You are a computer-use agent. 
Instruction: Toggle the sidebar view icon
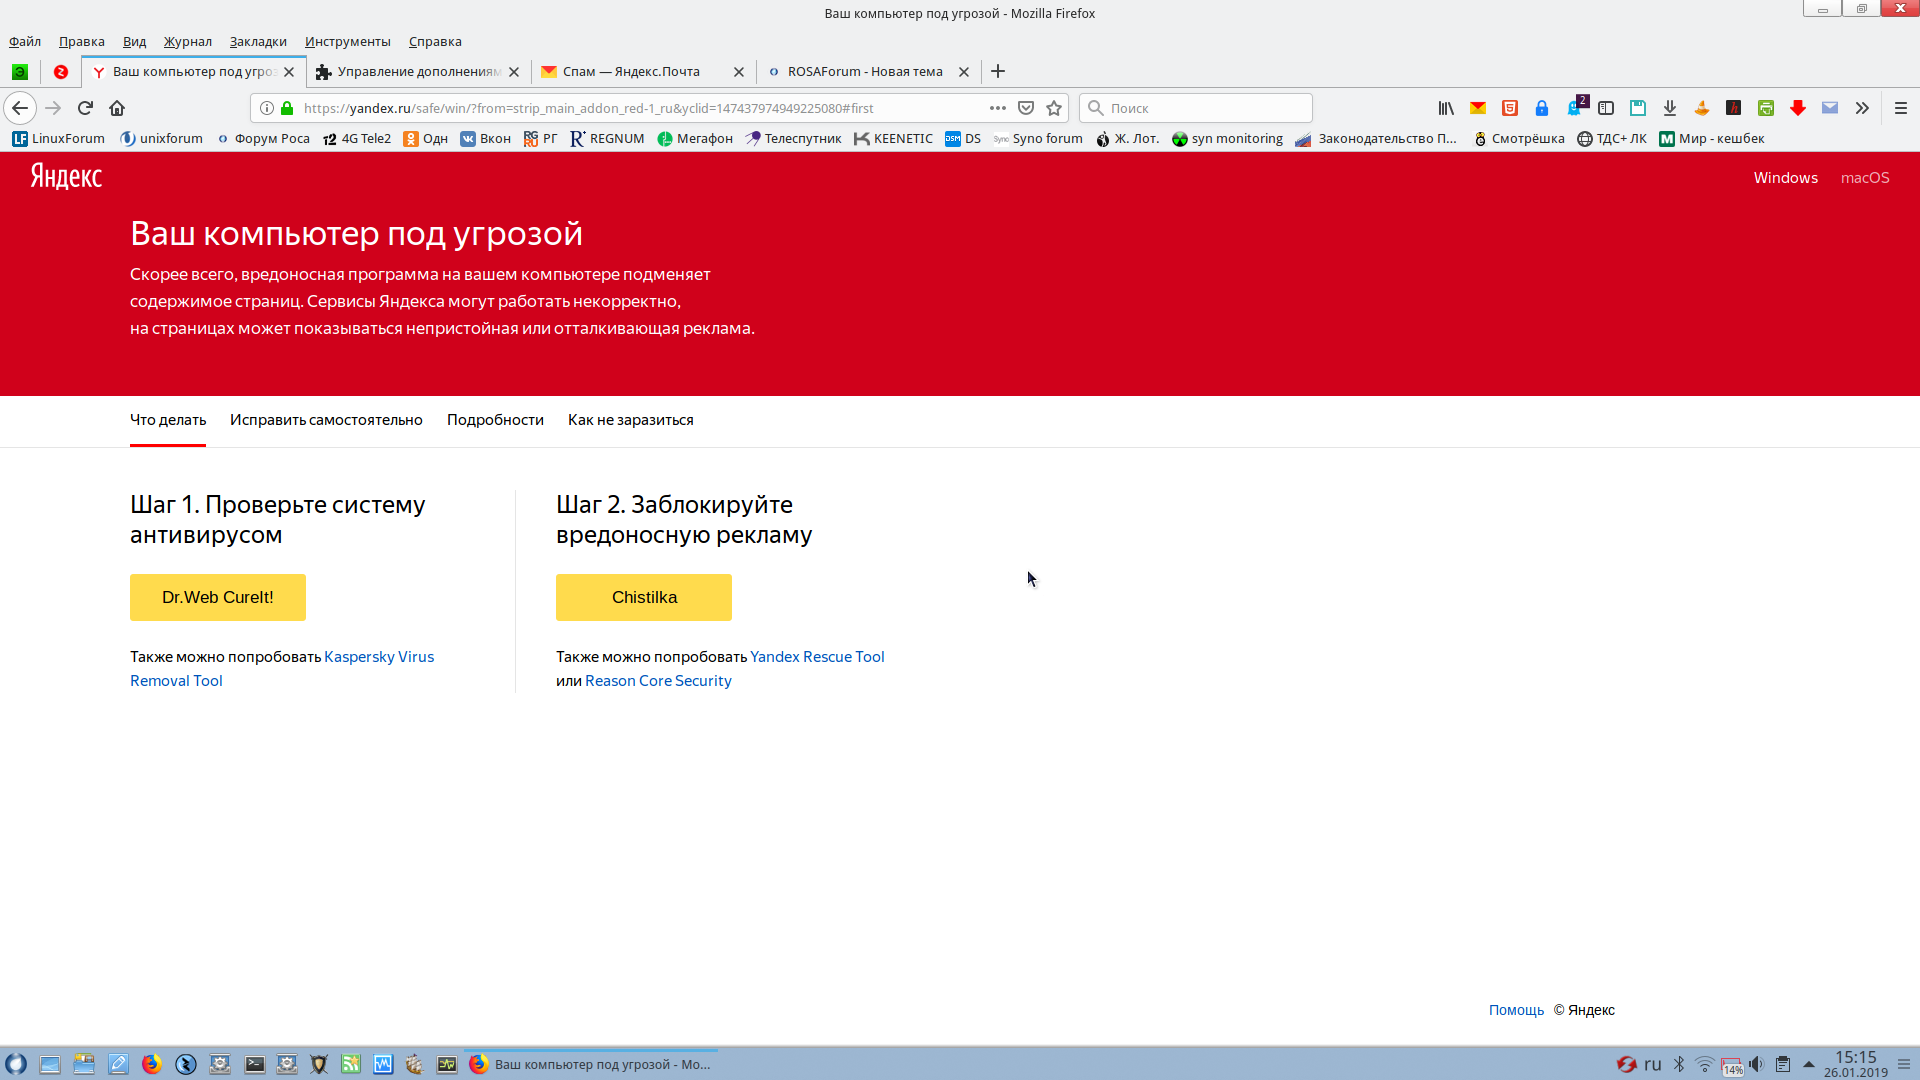(x=1606, y=108)
